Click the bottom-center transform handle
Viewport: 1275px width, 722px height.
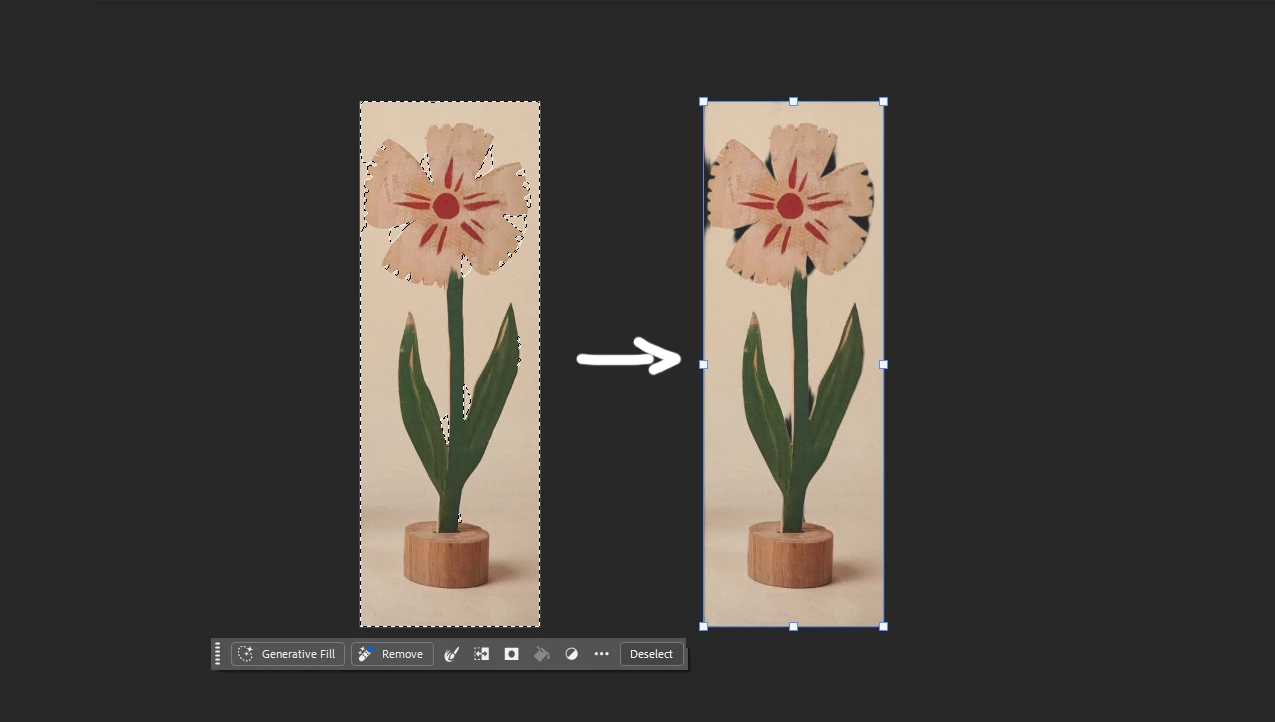(x=793, y=627)
